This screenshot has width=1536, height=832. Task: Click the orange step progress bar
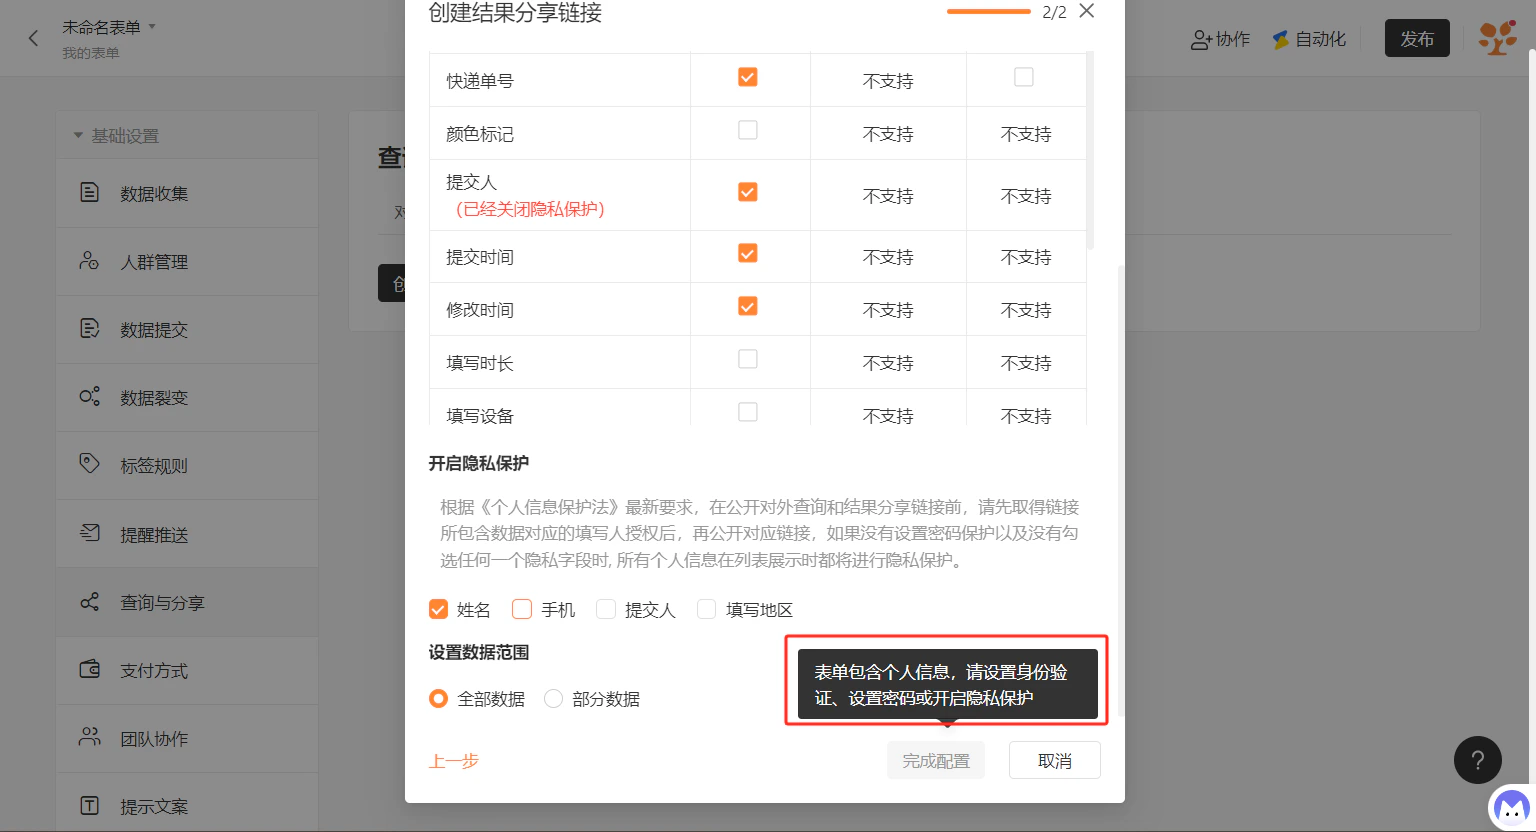[989, 11]
